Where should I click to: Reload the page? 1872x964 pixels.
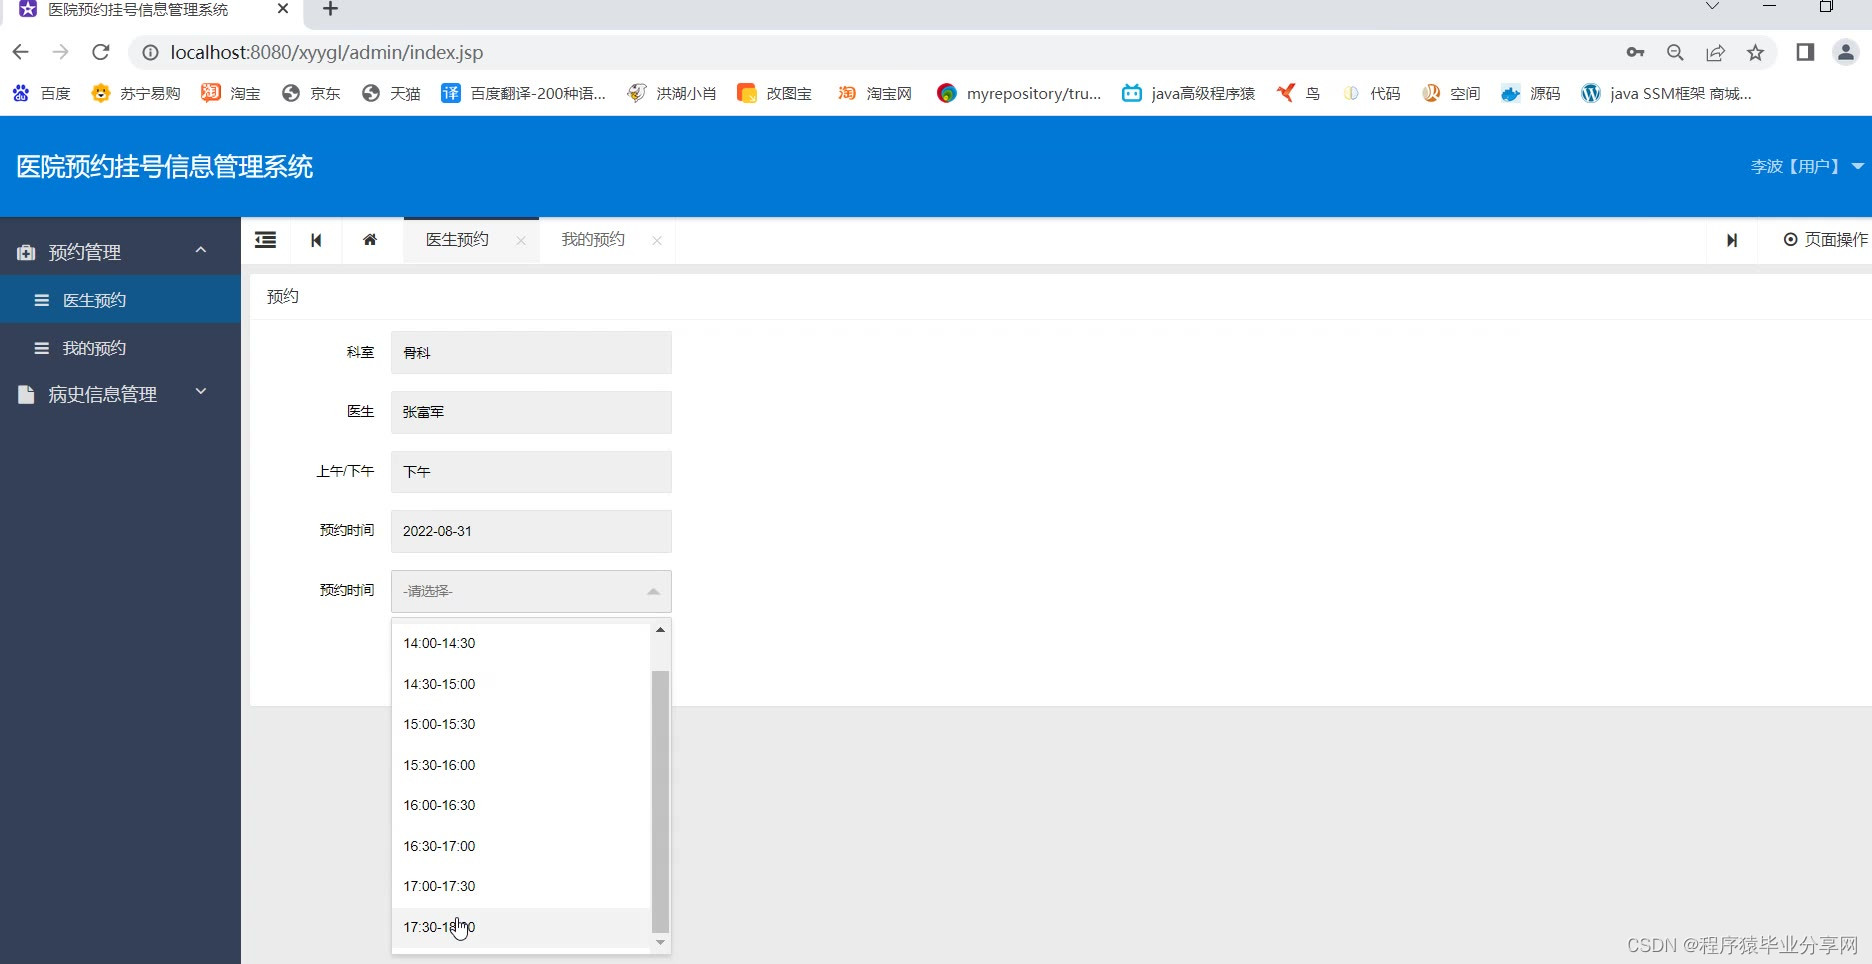tap(100, 52)
